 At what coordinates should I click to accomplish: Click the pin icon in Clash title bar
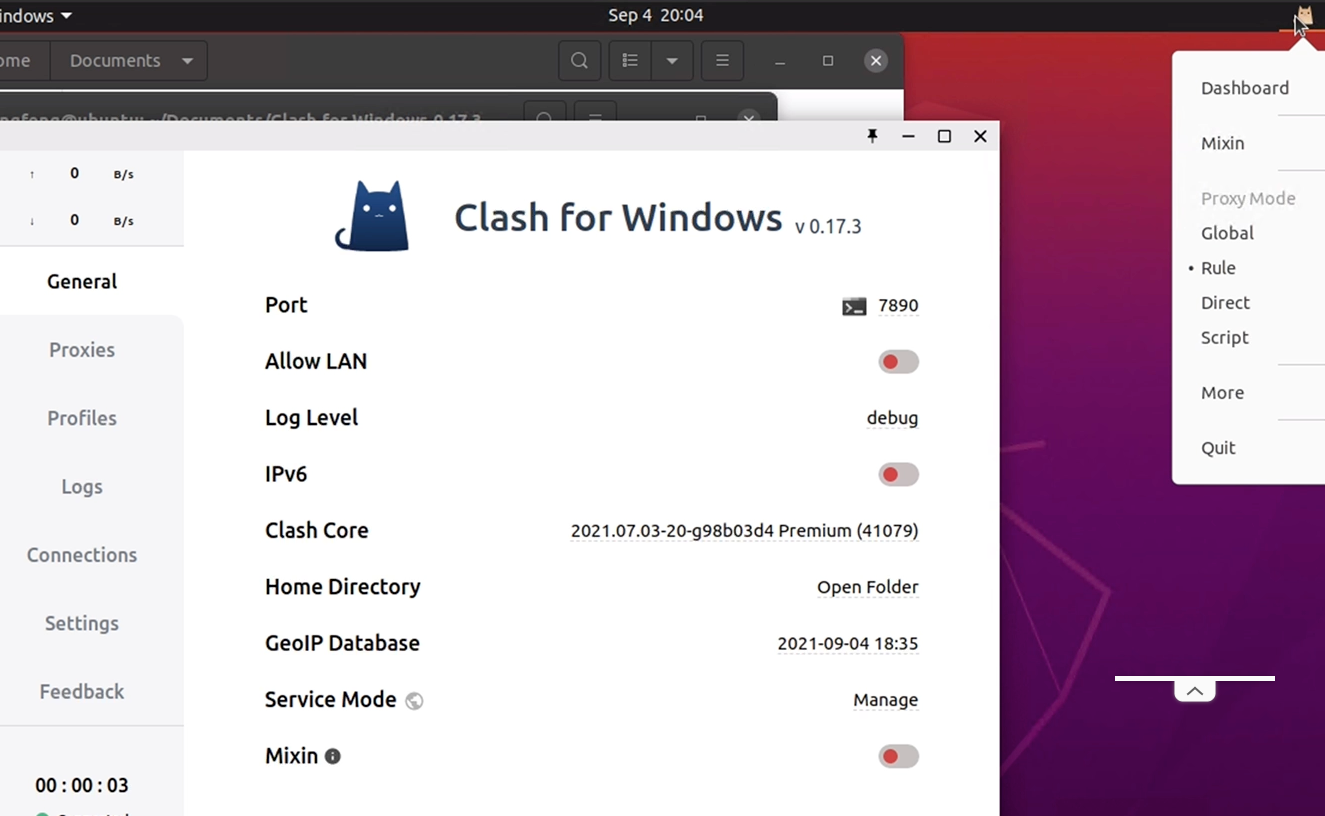click(872, 136)
